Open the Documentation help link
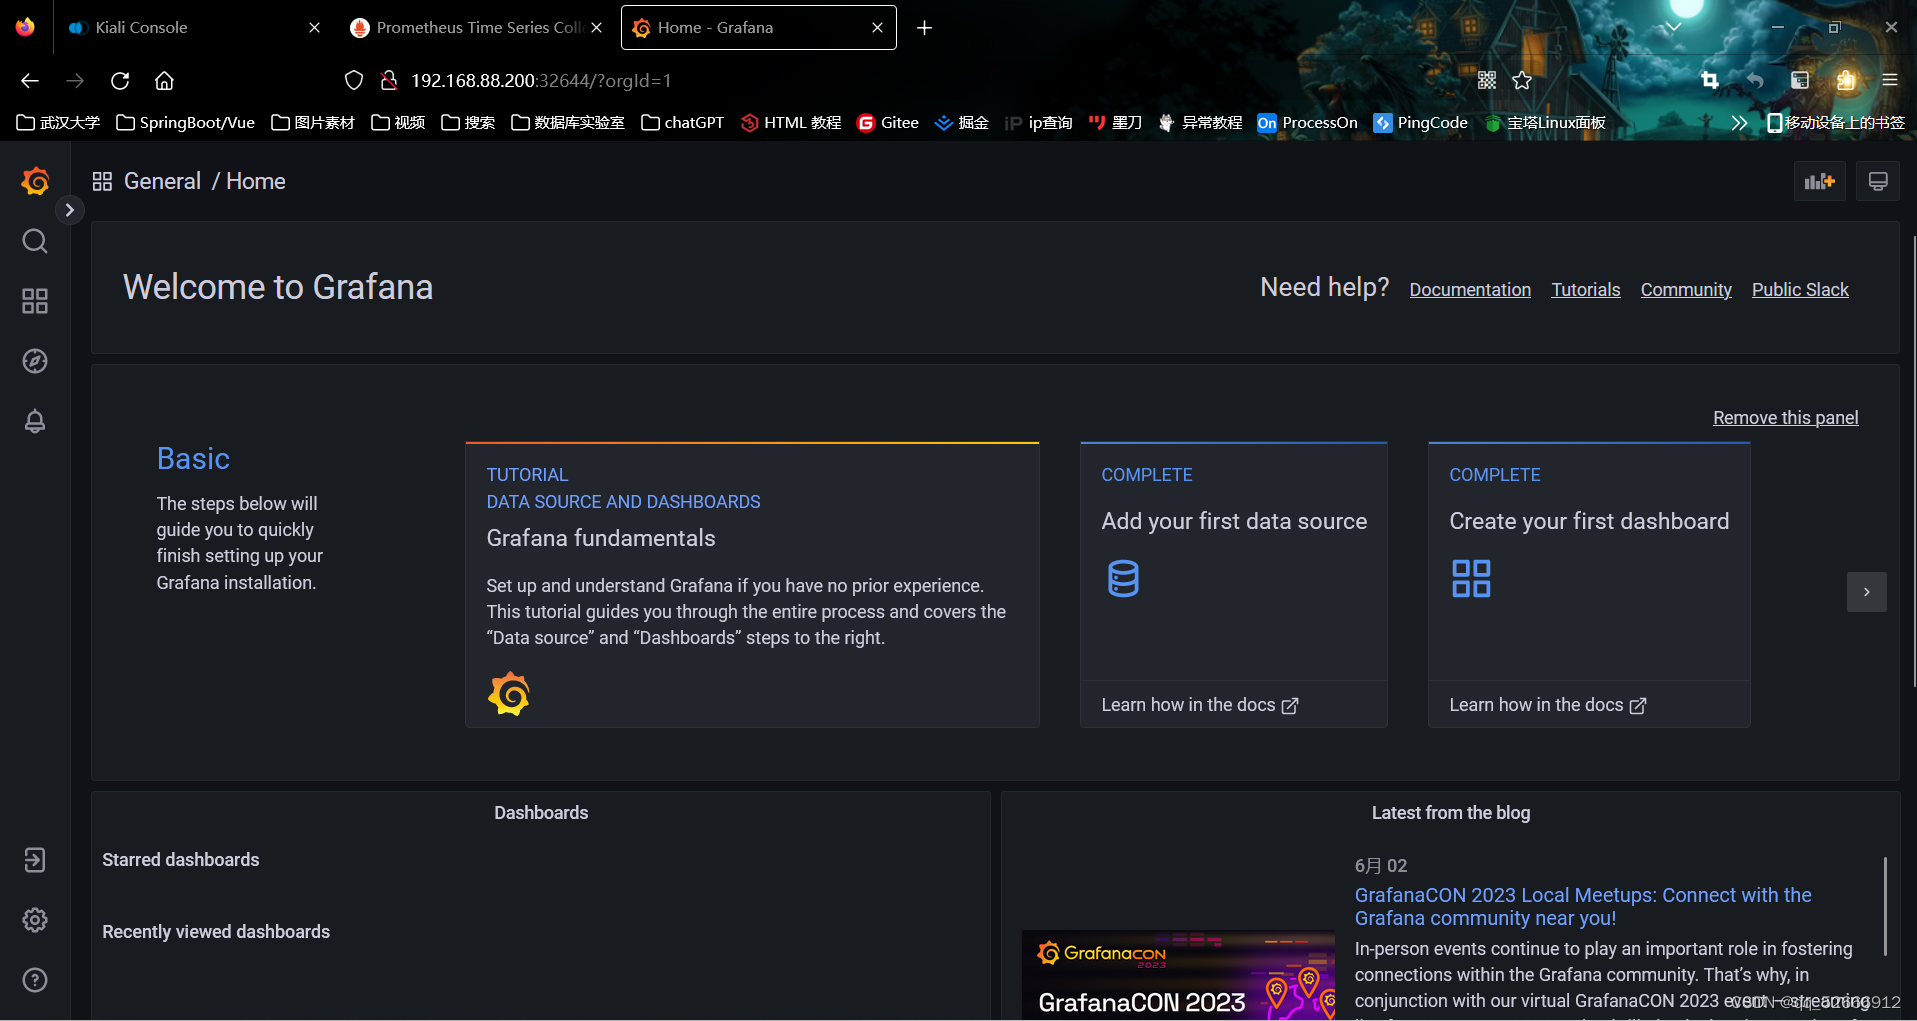 coord(1470,290)
